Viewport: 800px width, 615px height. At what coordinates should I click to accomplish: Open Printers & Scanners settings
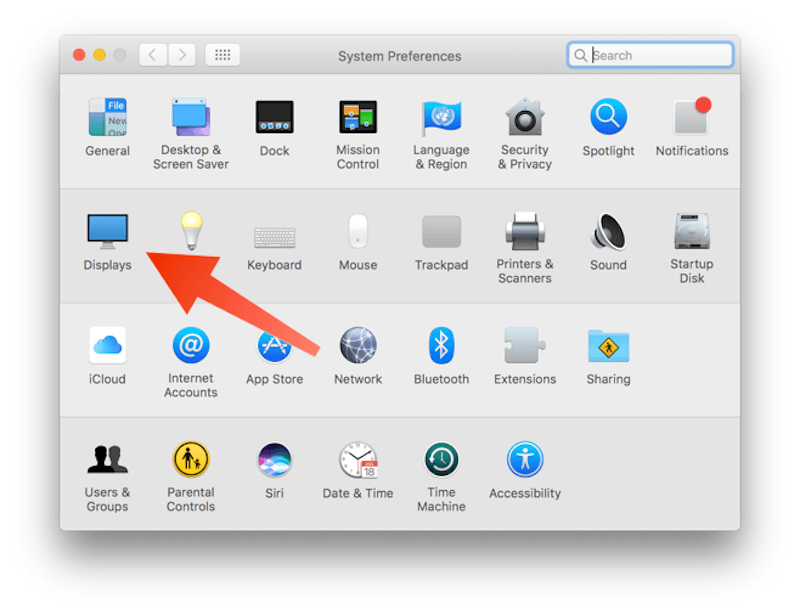point(524,231)
